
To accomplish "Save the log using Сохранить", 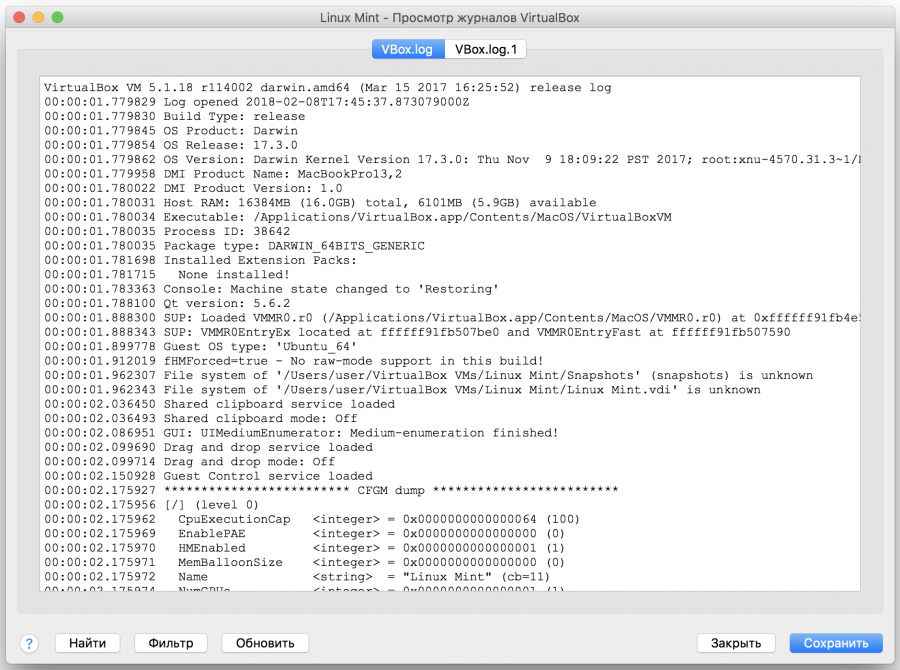I will pyautogui.click(x=836, y=643).
